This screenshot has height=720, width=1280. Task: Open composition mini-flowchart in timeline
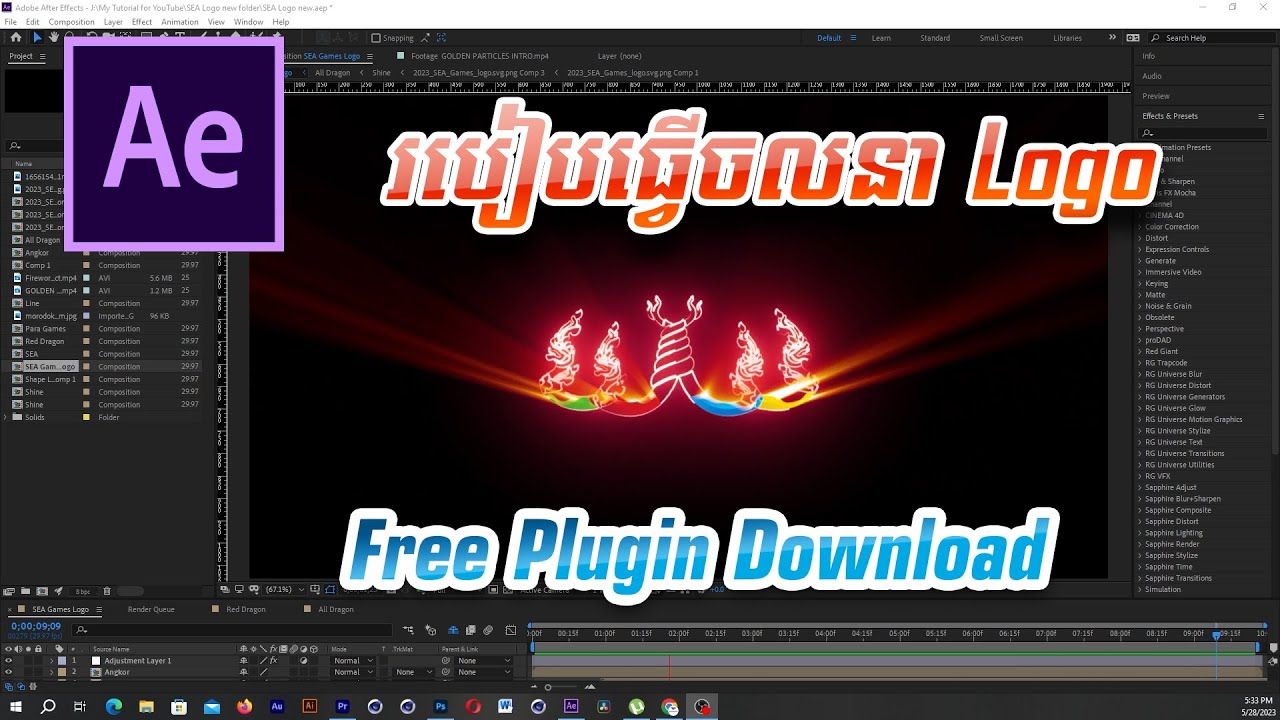tap(409, 630)
